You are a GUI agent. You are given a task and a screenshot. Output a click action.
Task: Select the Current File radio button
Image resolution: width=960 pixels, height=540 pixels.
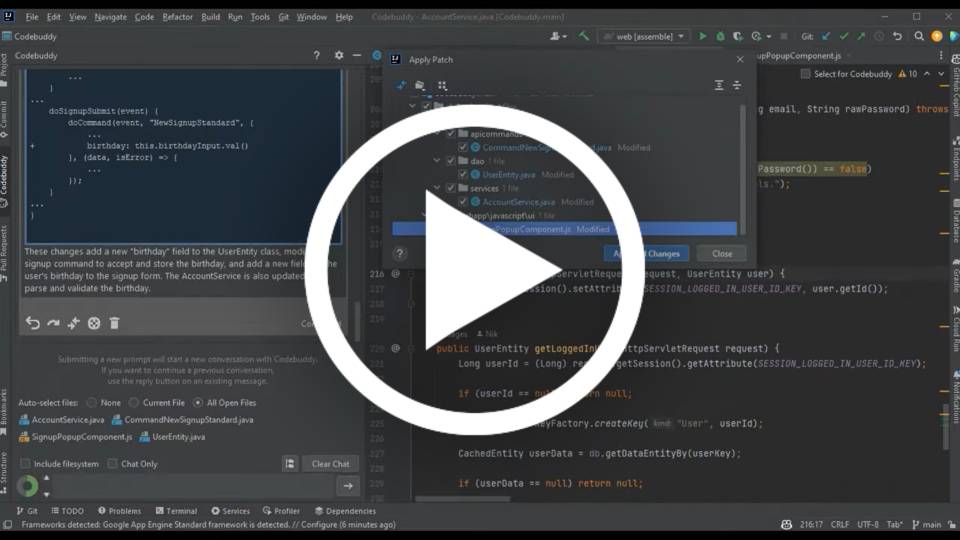pos(133,403)
